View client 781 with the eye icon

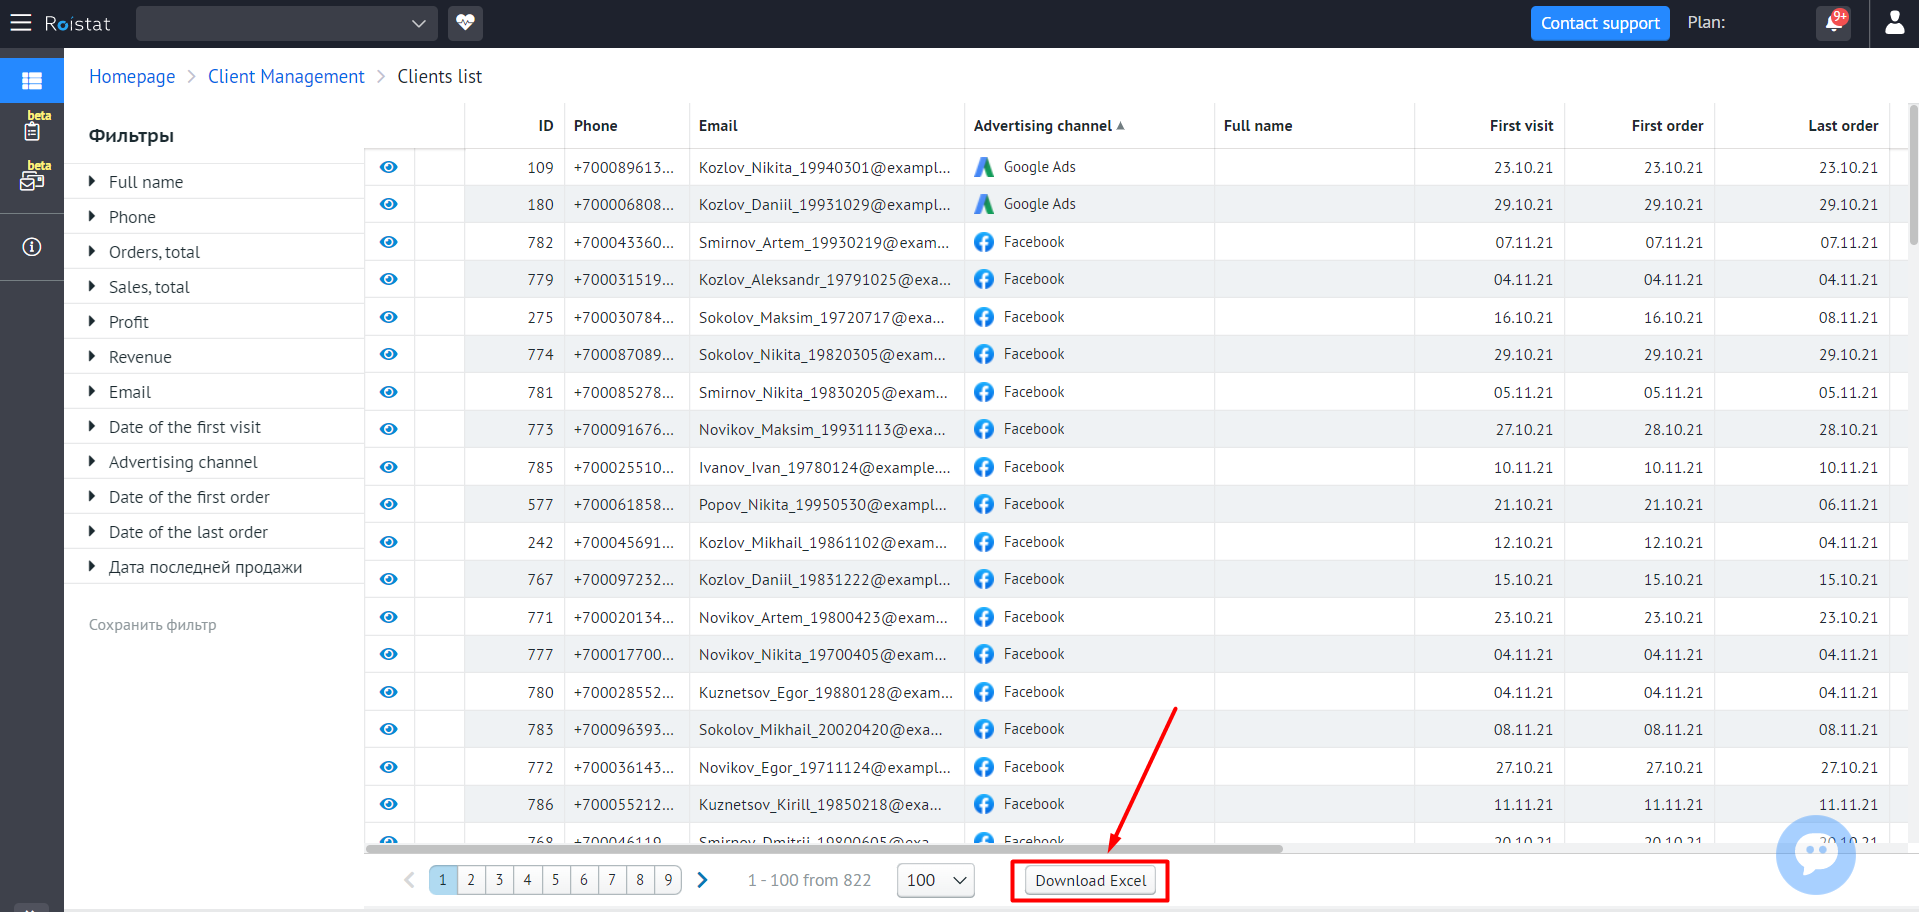tap(389, 392)
